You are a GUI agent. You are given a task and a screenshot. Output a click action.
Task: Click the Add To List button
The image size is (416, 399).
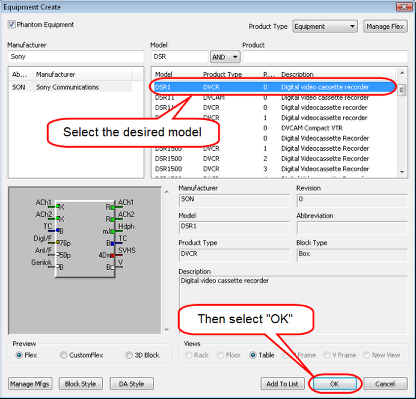(282, 384)
